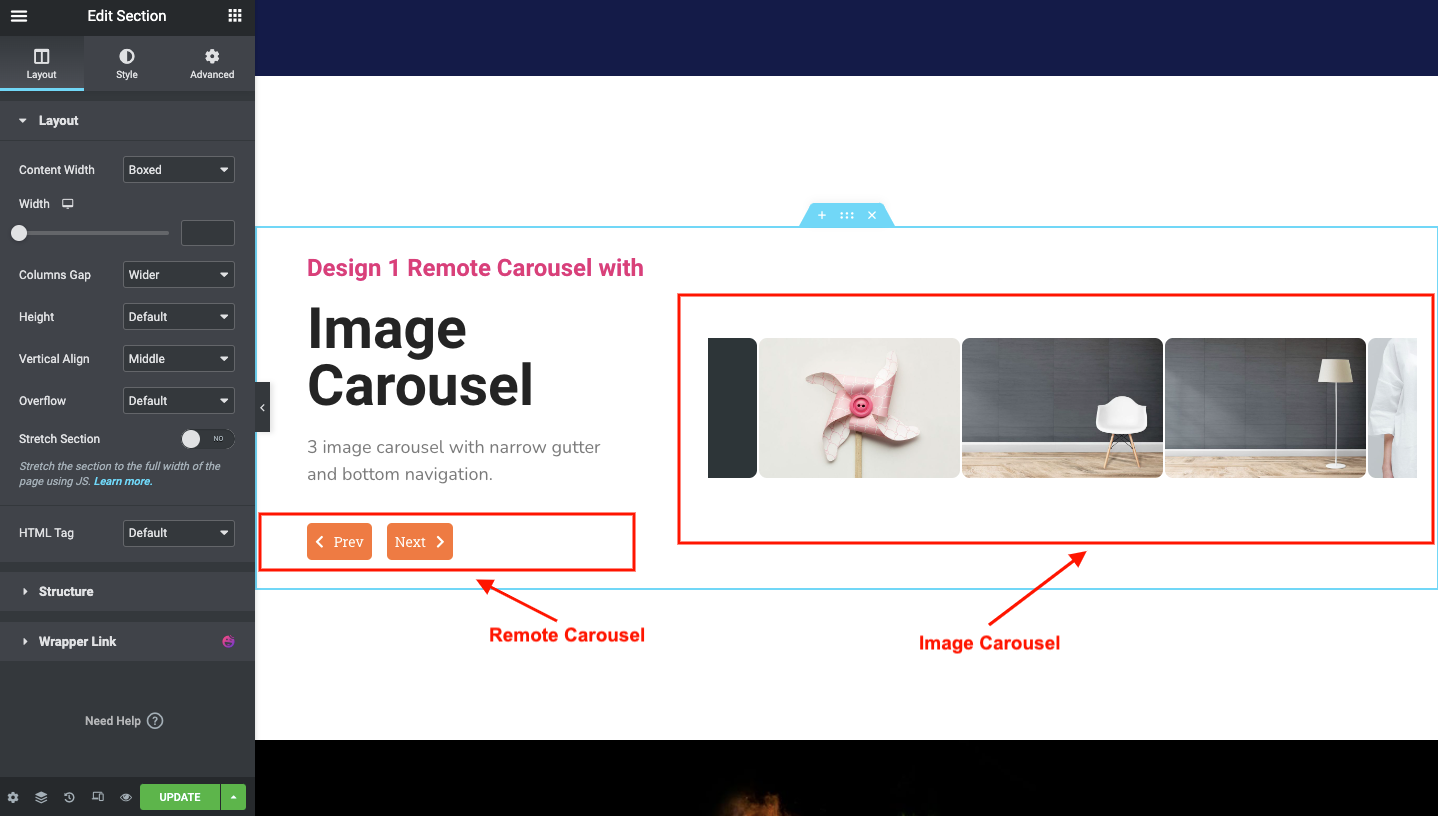Switch to the Style tab

click(x=127, y=63)
